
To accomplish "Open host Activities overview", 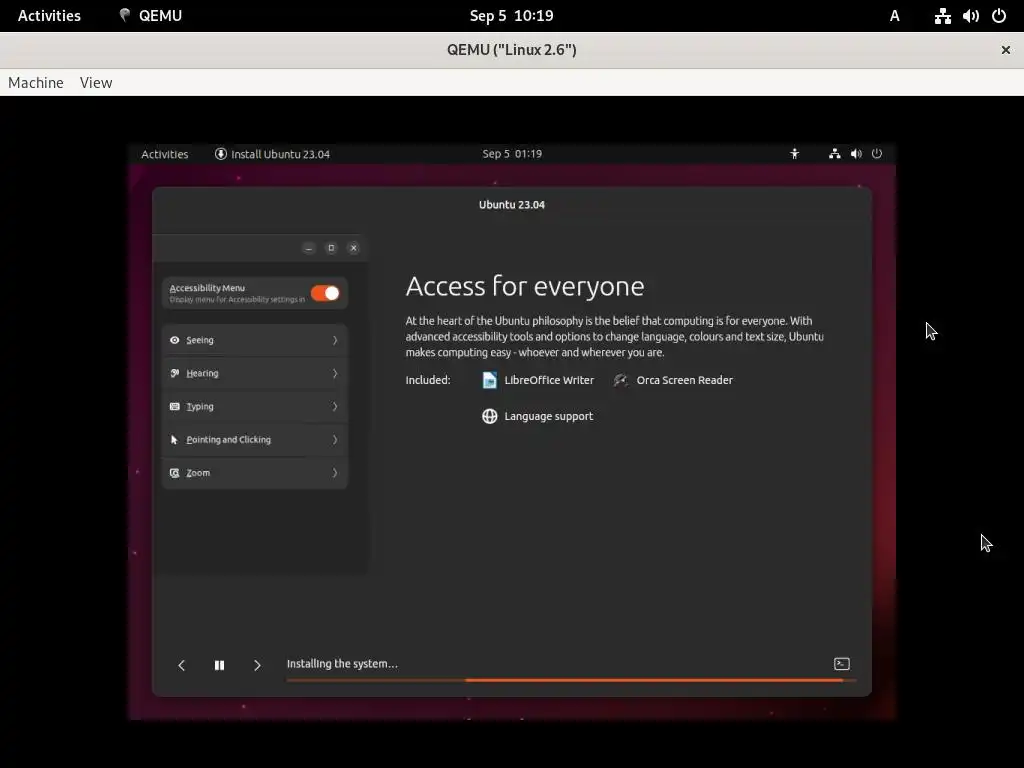I will coord(49,16).
